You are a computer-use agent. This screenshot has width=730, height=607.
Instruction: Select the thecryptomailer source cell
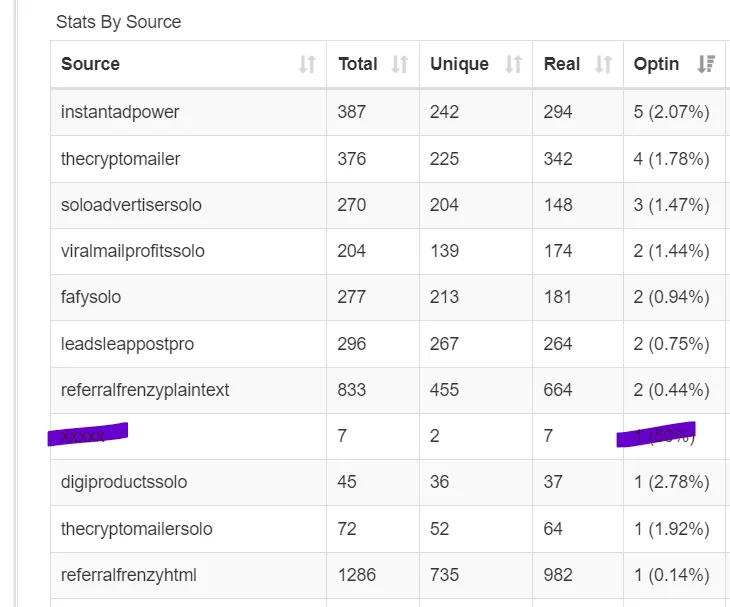click(x=120, y=159)
